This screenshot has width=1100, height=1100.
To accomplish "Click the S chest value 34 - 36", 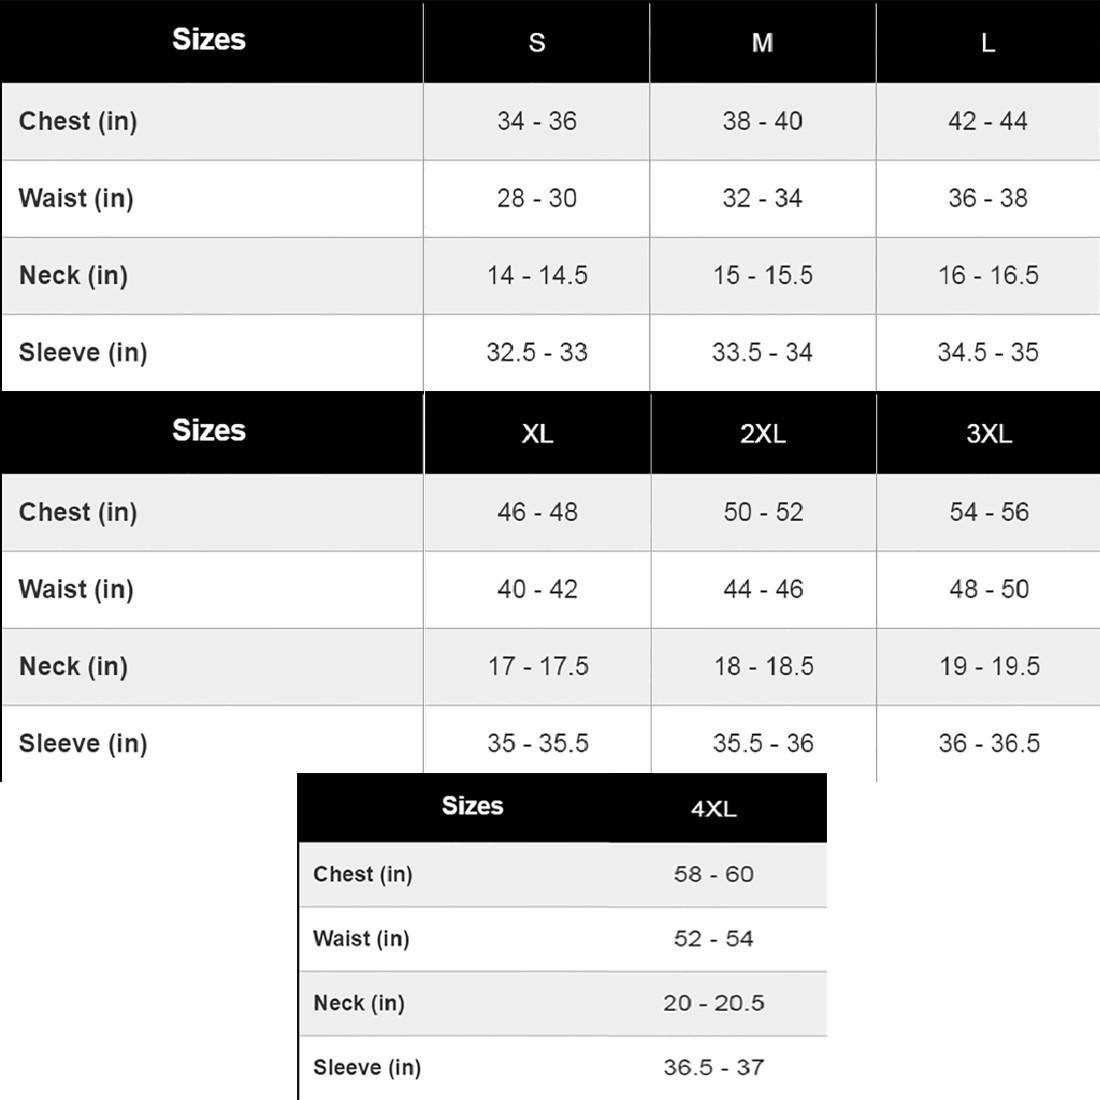I will [x=537, y=121].
